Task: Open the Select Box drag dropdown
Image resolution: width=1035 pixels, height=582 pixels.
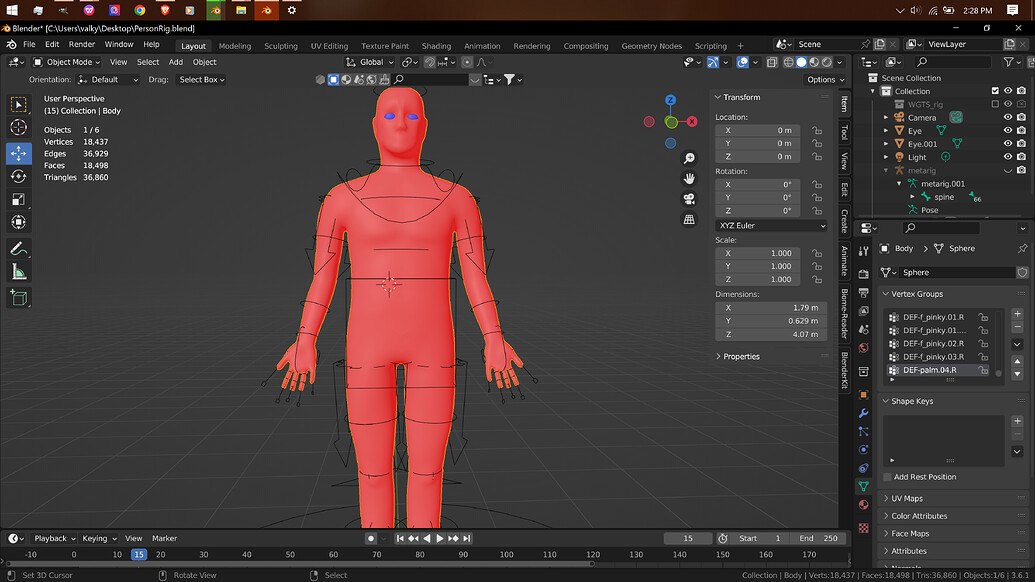Action: [x=202, y=80]
